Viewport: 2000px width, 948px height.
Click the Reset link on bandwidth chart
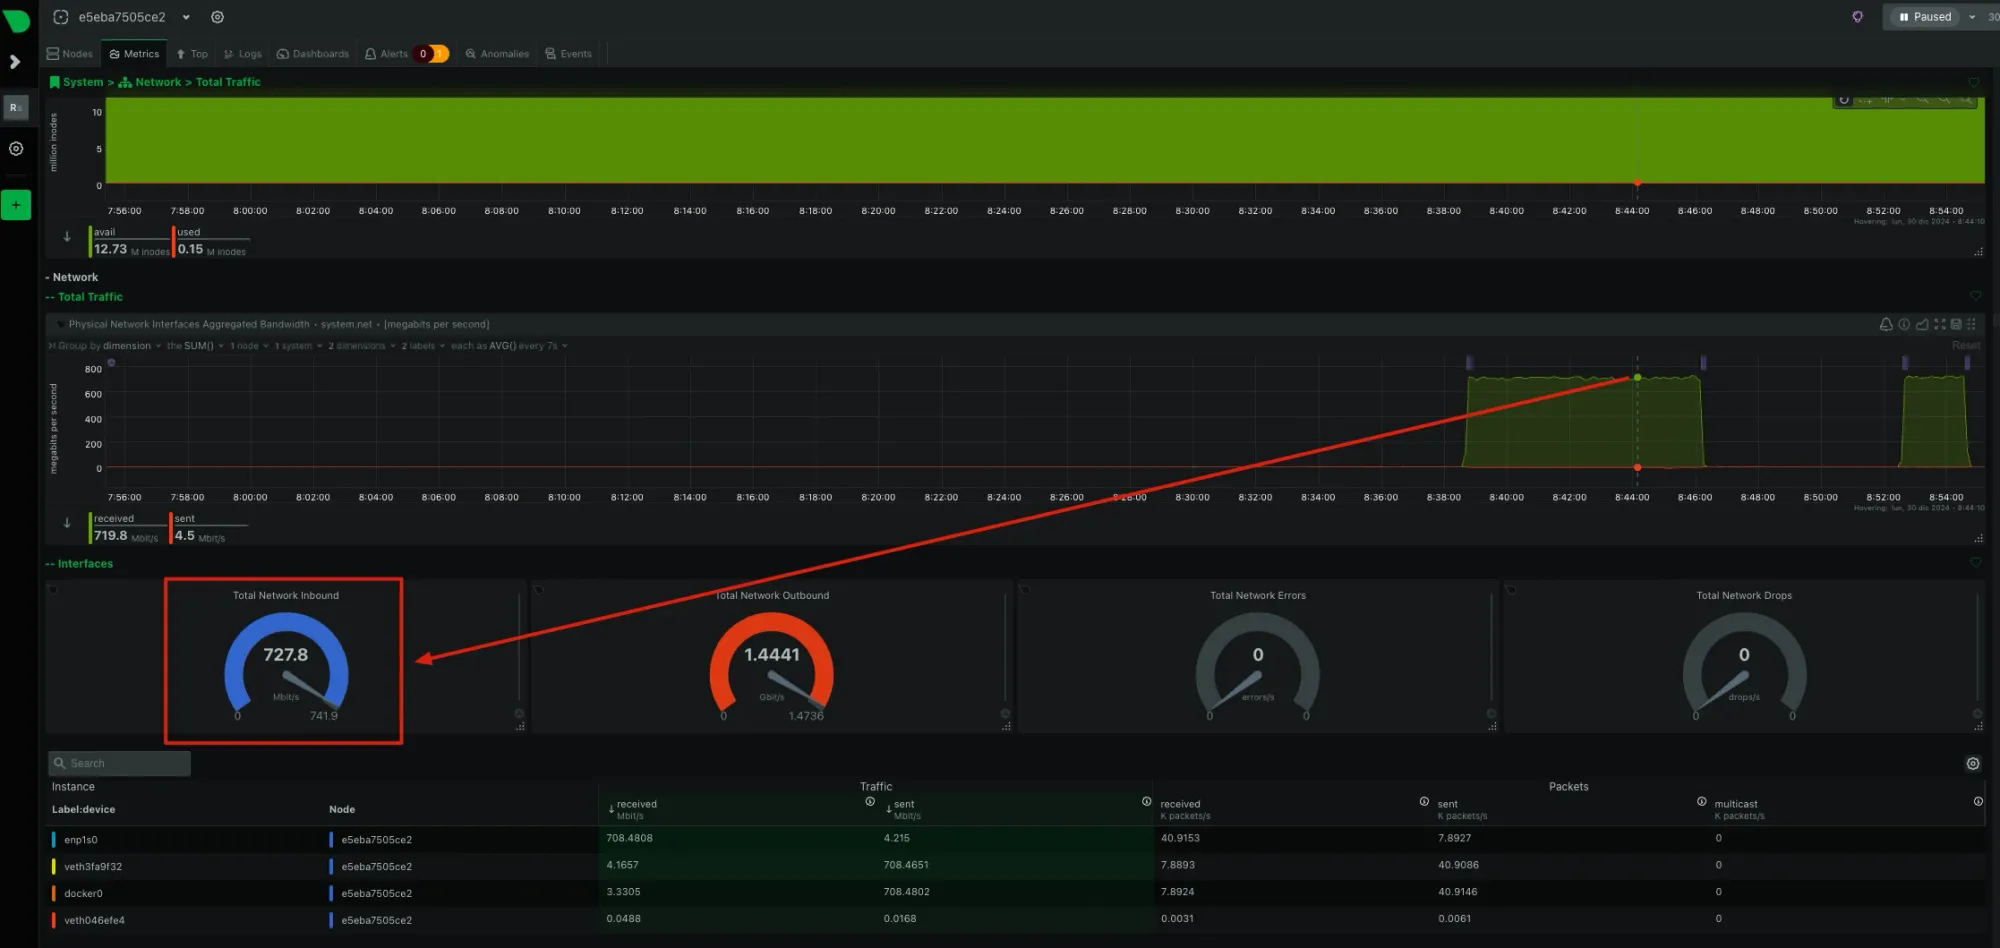[x=1965, y=346]
